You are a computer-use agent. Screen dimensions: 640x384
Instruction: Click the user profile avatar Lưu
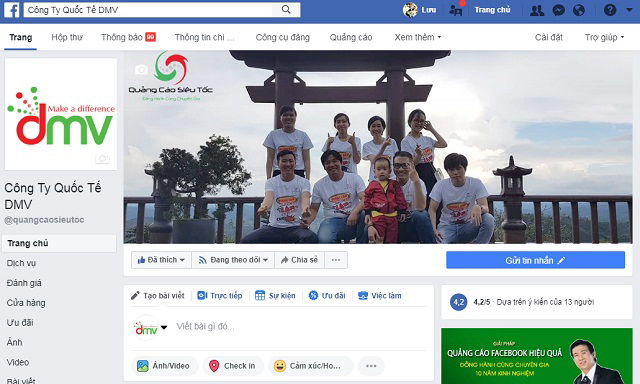[410, 10]
